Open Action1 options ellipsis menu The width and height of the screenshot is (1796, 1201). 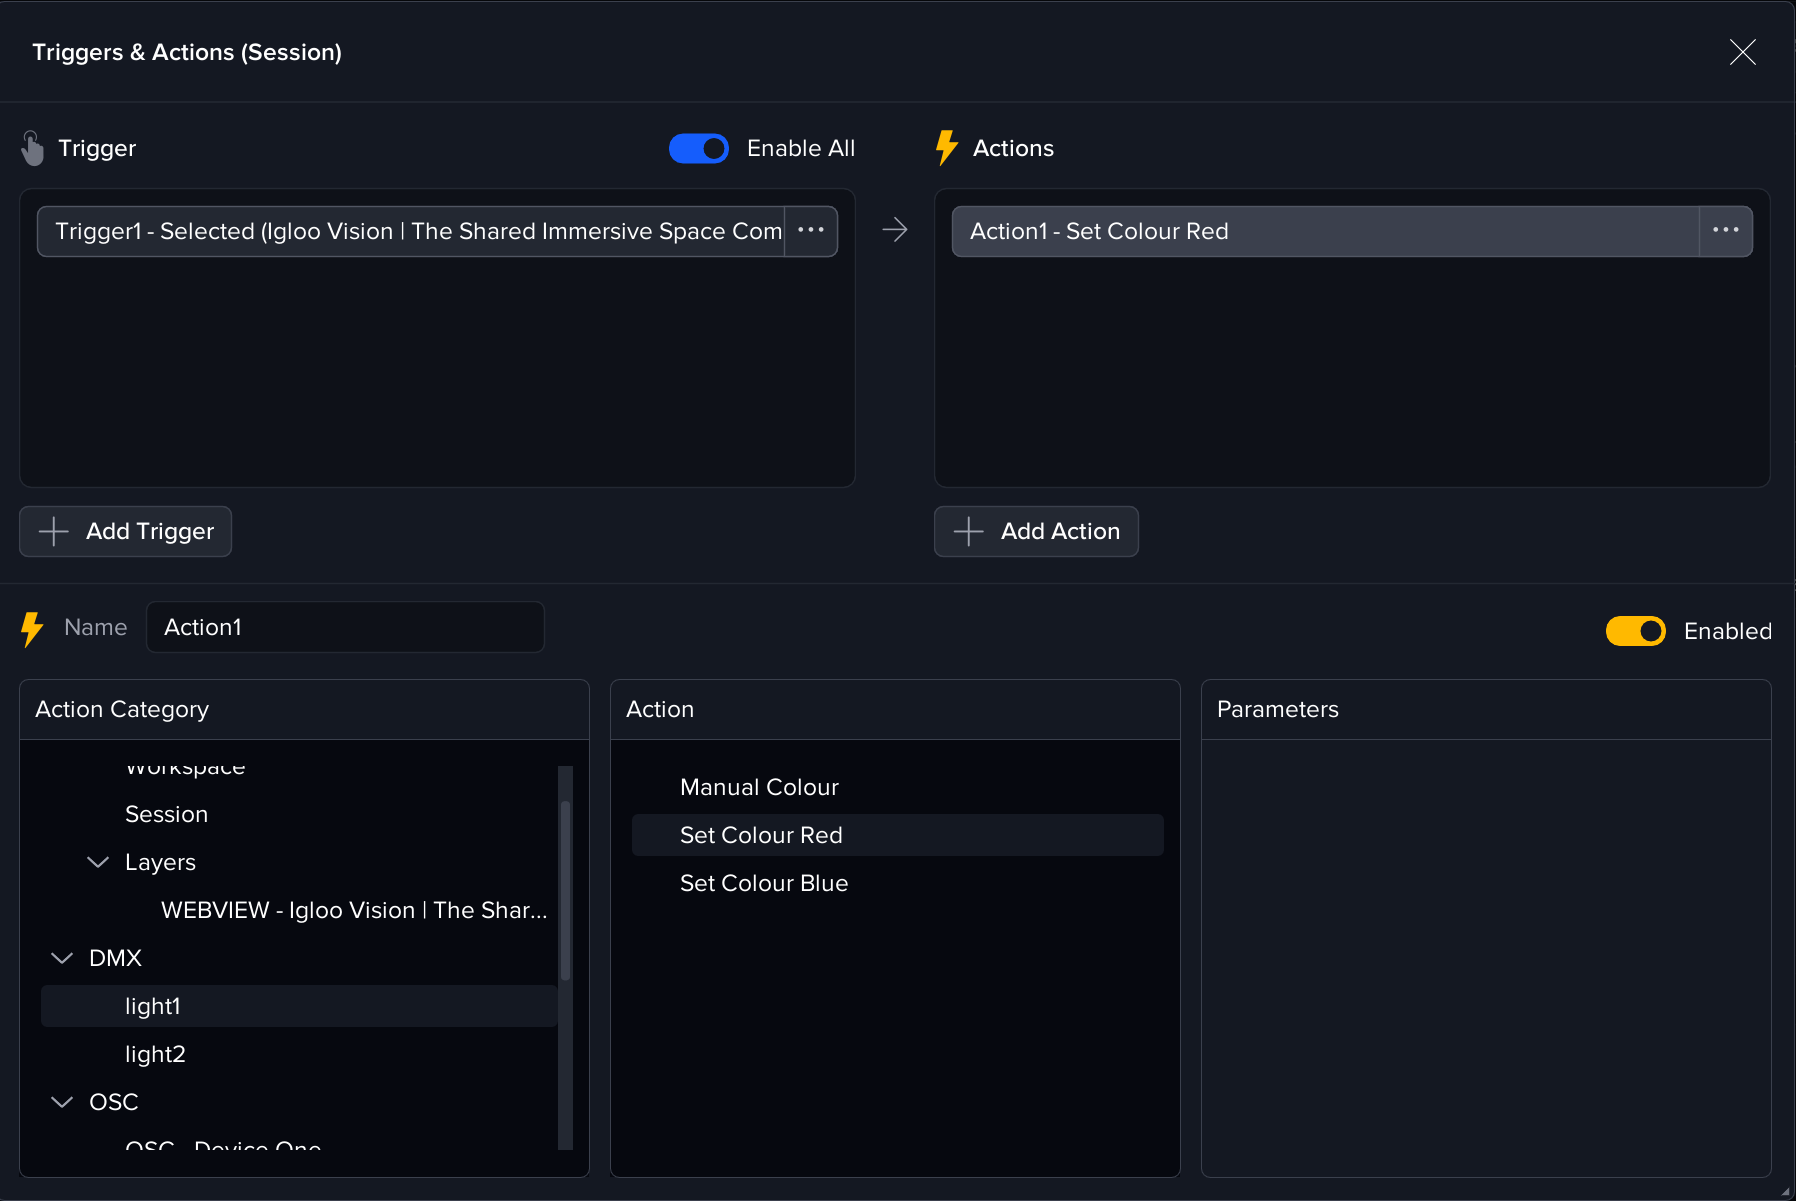pos(1725,231)
